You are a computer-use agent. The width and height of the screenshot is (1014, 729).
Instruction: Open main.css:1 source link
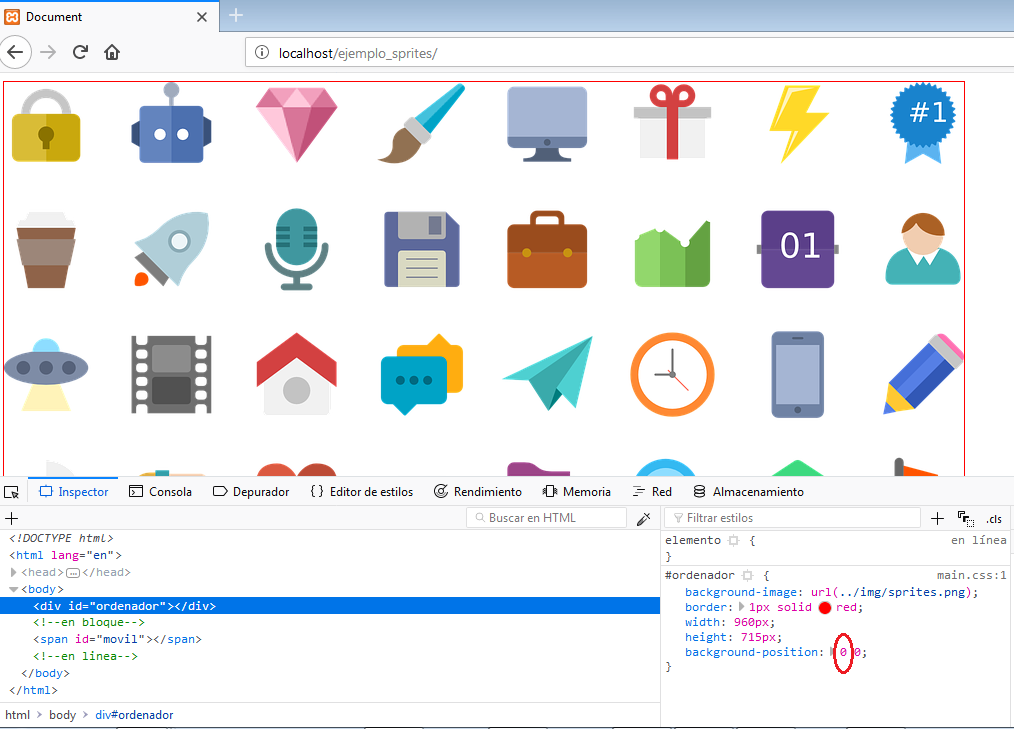(971, 575)
